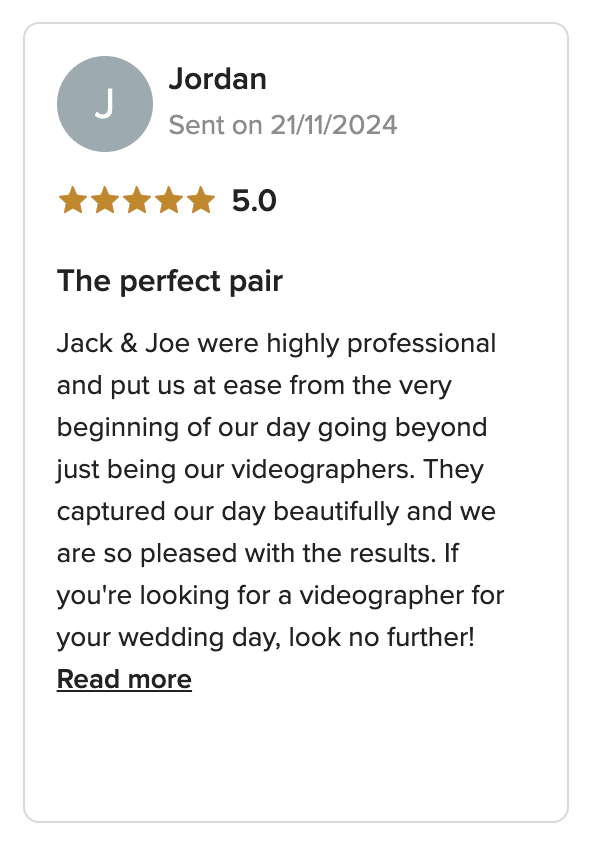Image resolution: width=596 pixels, height=854 pixels.
Task: Click the line beginning of our day
Action: pyautogui.click(x=272, y=428)
